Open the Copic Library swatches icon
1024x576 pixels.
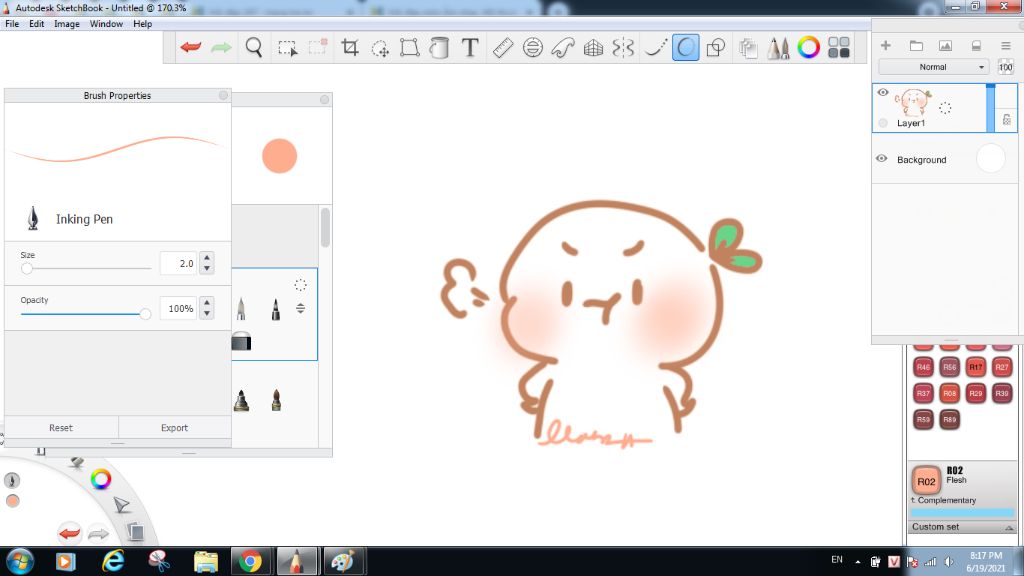click(839, 48)
